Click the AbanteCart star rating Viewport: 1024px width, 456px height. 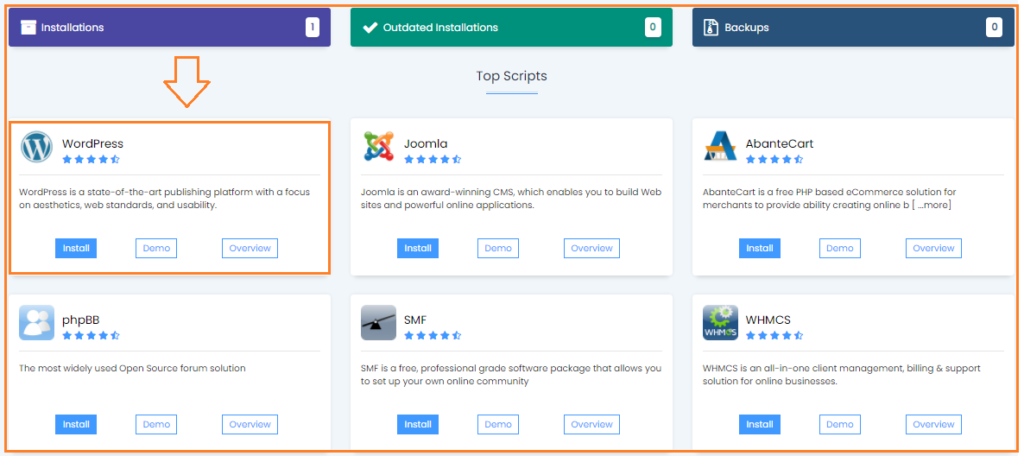click(x=775, y=159)
